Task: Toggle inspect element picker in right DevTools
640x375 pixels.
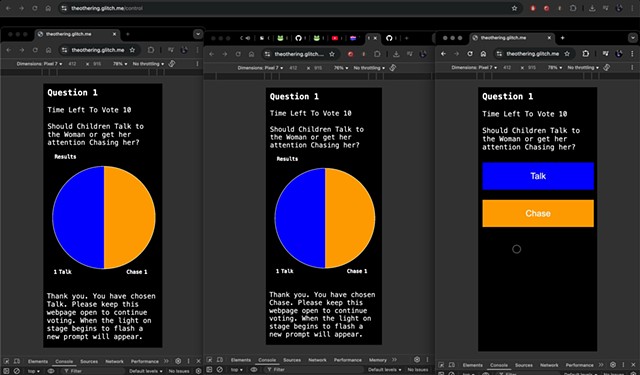Action: 441,365
